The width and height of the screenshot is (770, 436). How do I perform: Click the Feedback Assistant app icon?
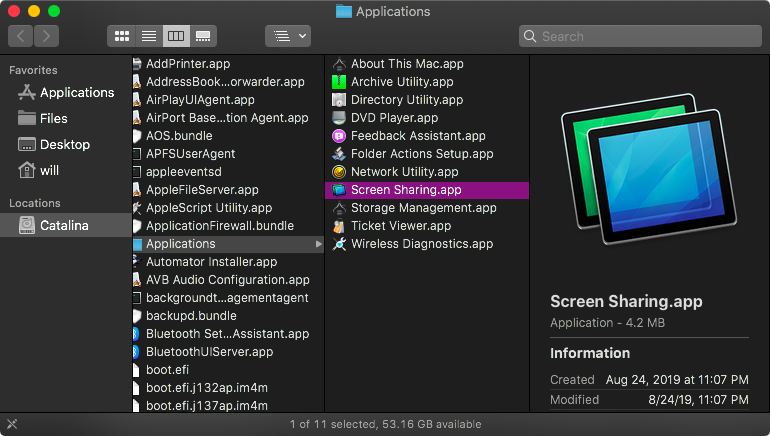pos(340,136)
